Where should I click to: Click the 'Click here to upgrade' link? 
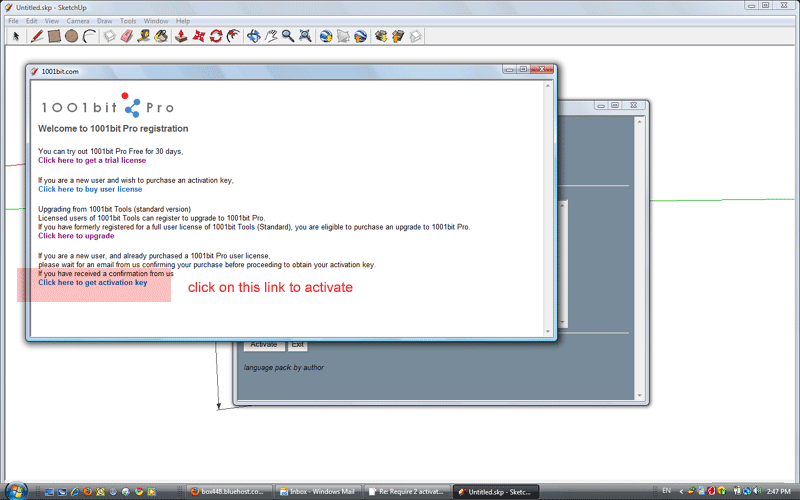point(76,236)
